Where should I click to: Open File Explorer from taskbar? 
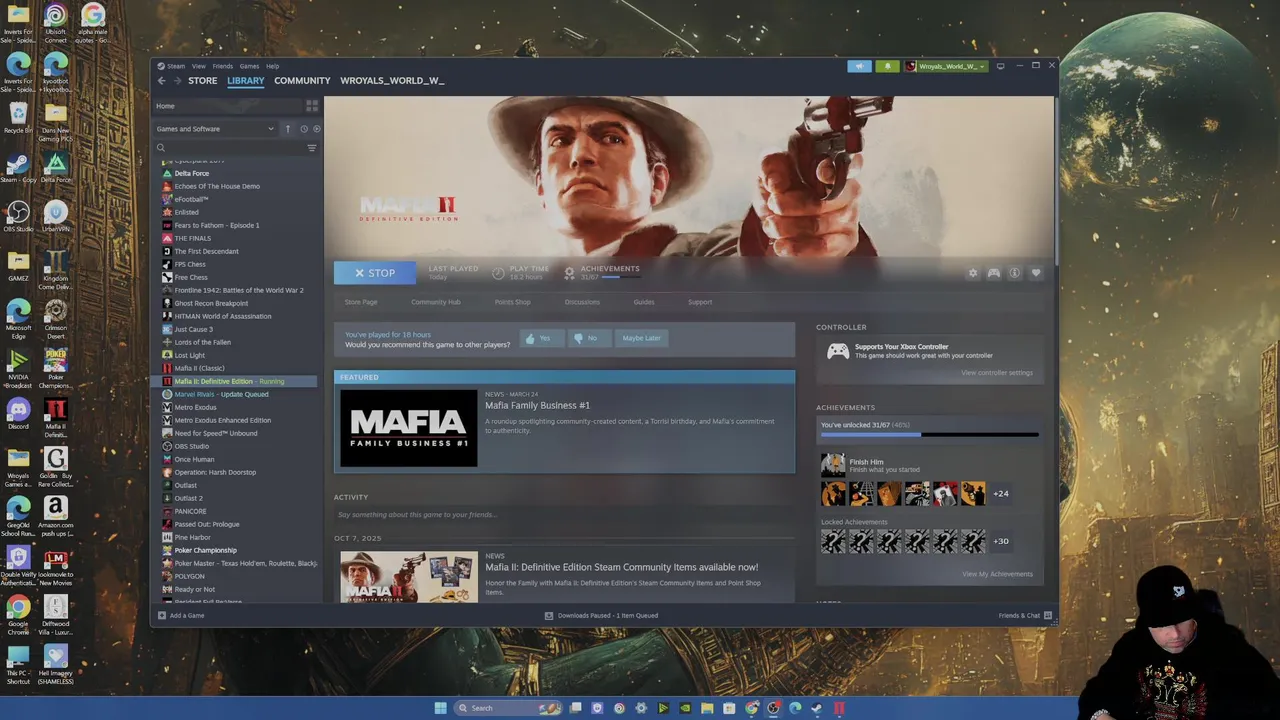707,708
